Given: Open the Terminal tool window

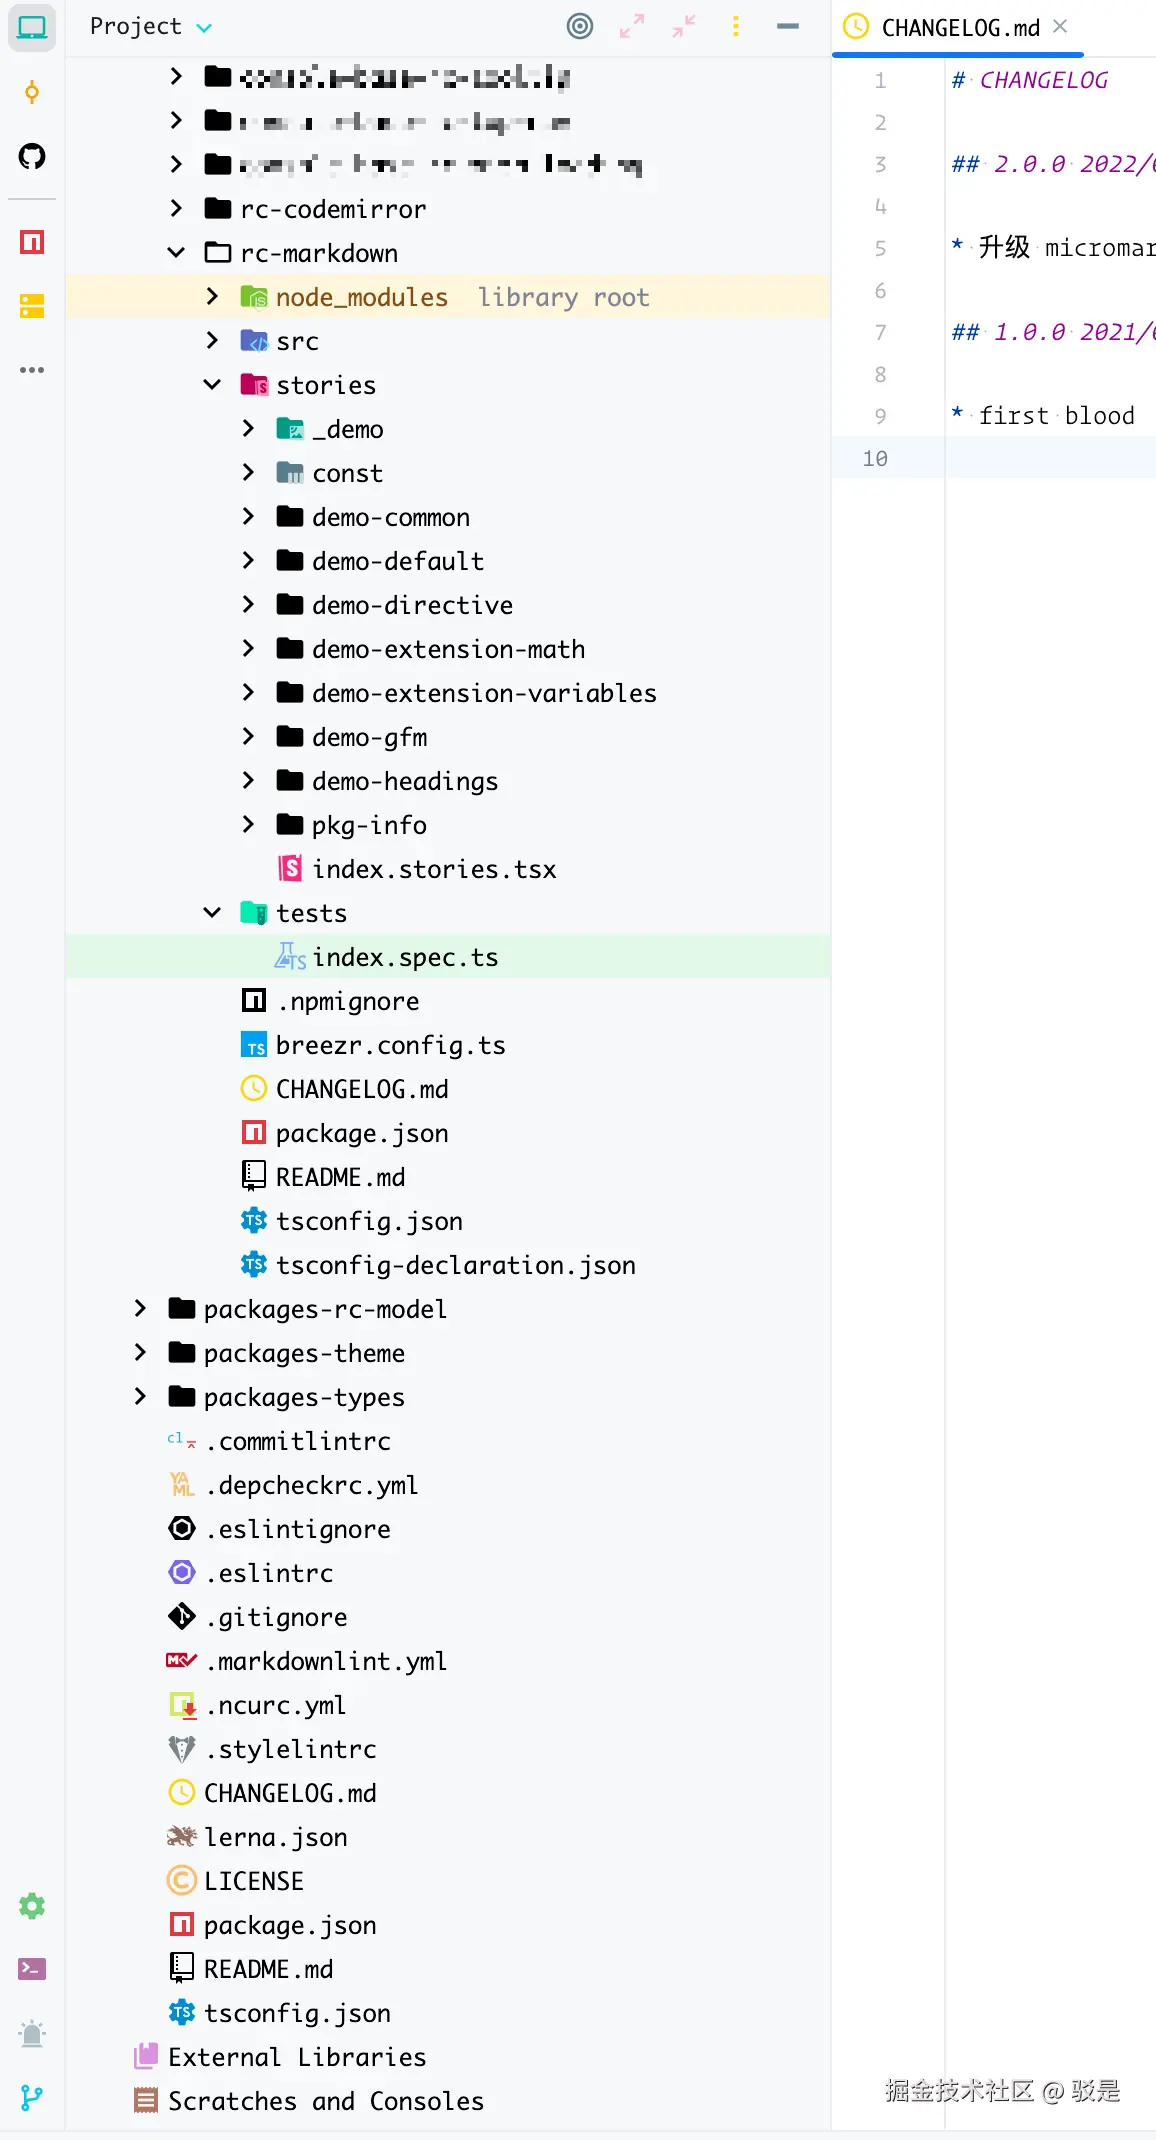Looking at the screenshot, I should tap(32, 1969).
